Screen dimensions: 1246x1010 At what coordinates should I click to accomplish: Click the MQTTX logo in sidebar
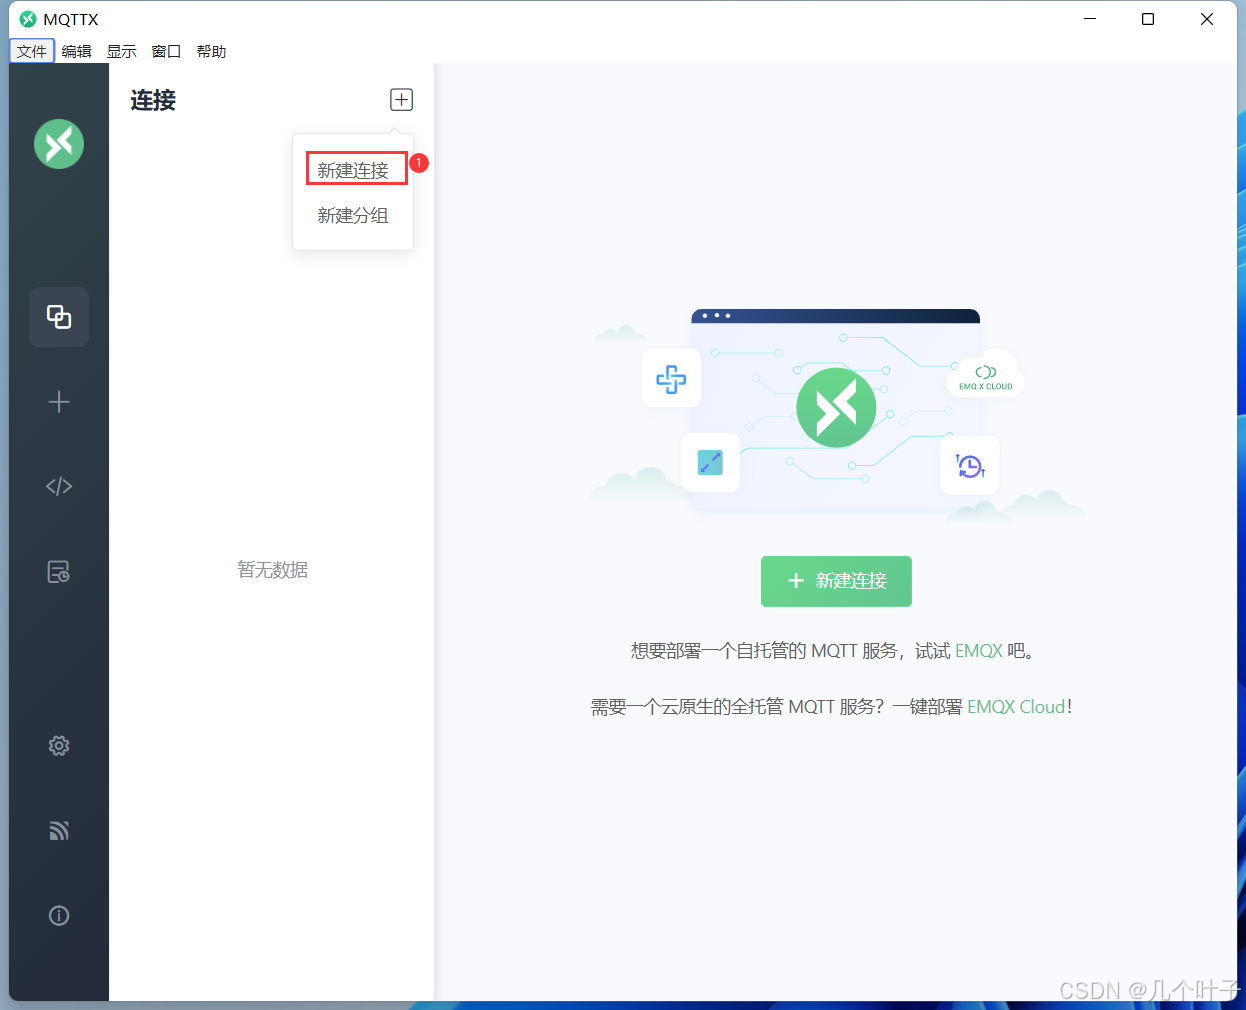[59, 144]
